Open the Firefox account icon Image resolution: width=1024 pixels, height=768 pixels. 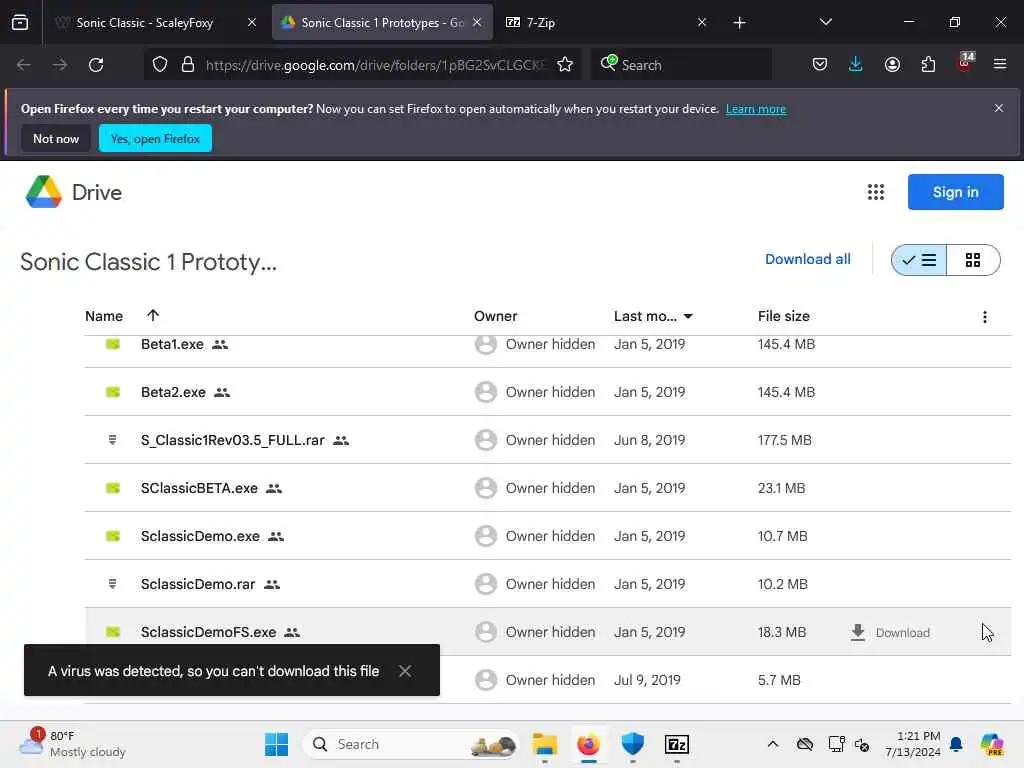(892, 65)
